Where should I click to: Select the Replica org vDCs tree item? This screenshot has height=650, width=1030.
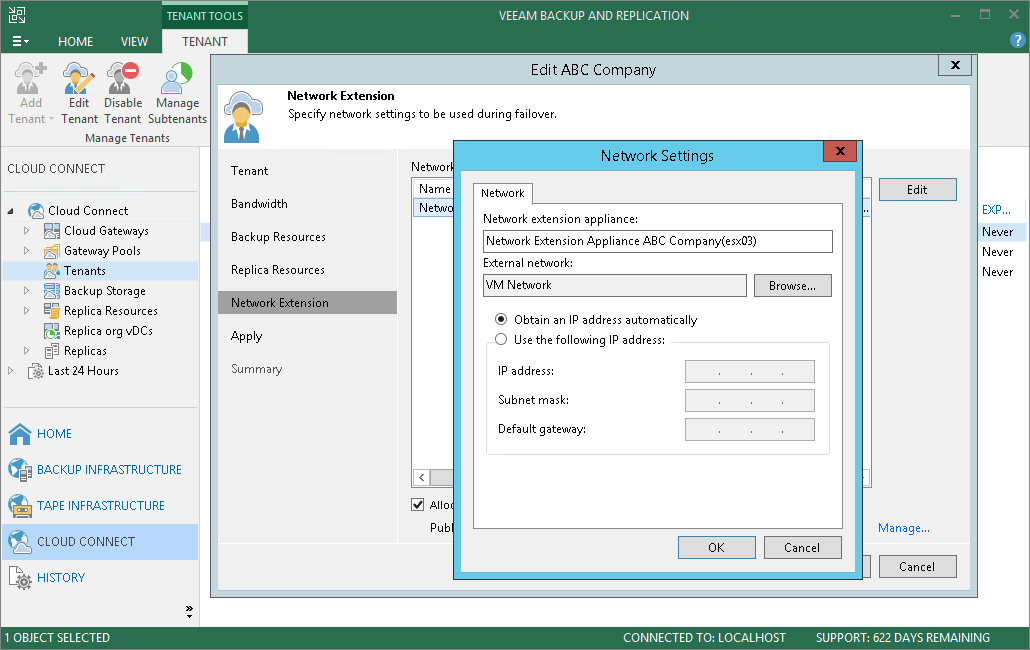click(x=108, y=331)
